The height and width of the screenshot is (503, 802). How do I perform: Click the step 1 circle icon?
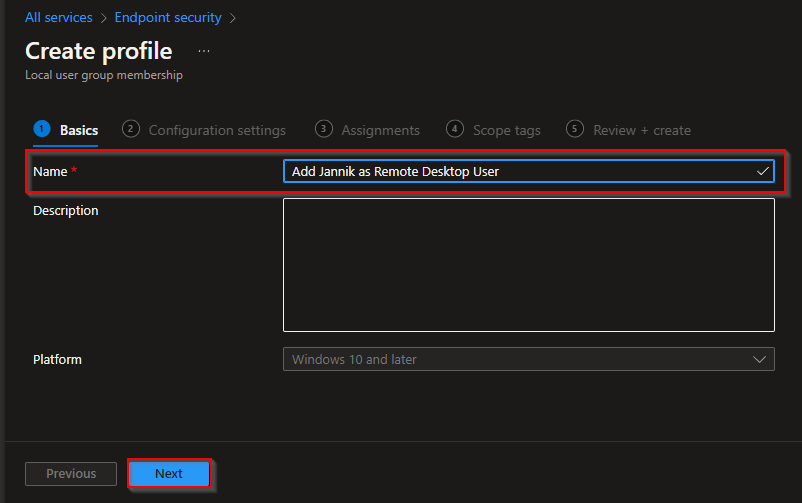(x=41, y=129)
